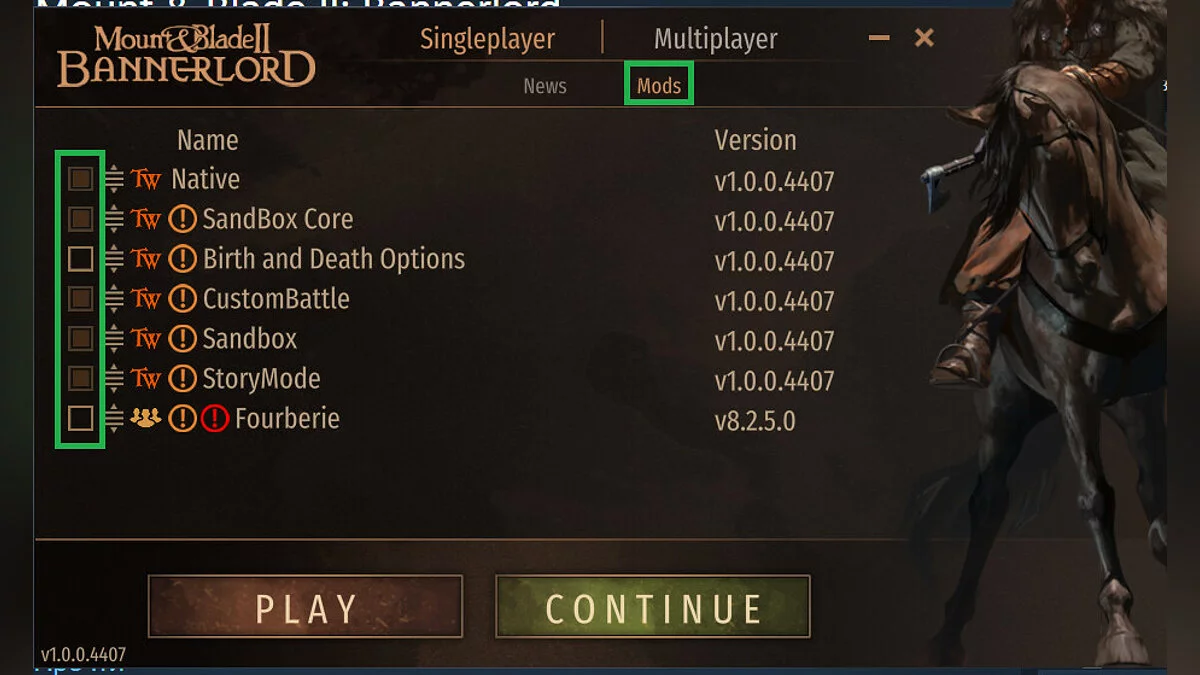
Task: Click the TW icon in the Sandbox row
Action: pyautogui.click(x=146, y=339)
